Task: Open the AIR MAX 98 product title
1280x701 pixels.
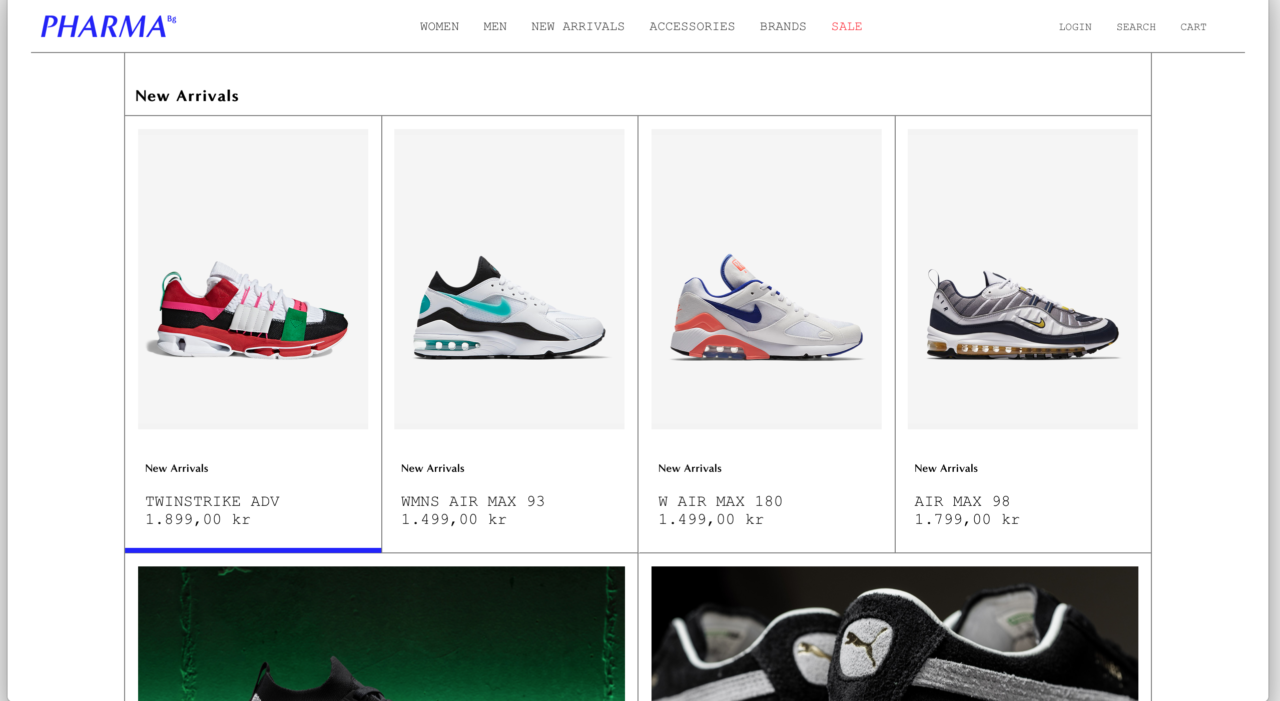Action: [962, 501]
